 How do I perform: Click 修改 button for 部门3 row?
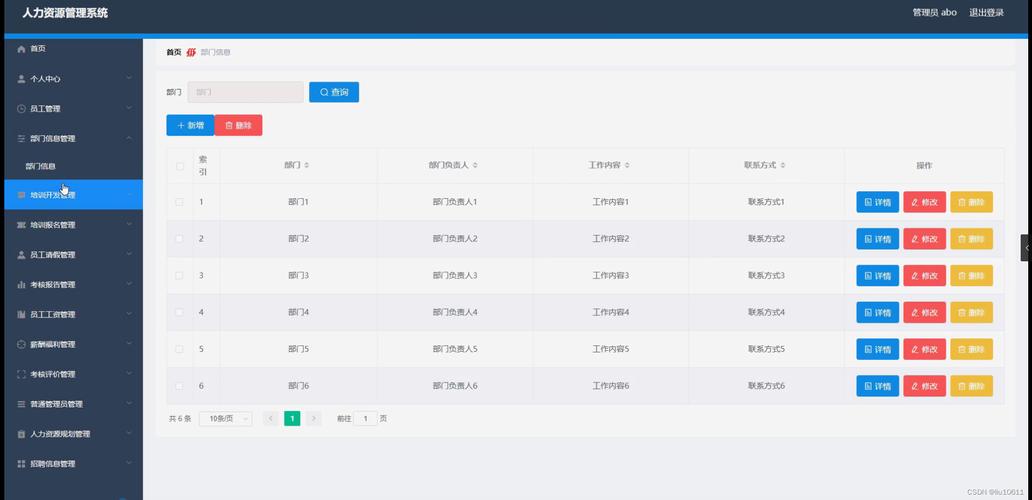(924, 276)
